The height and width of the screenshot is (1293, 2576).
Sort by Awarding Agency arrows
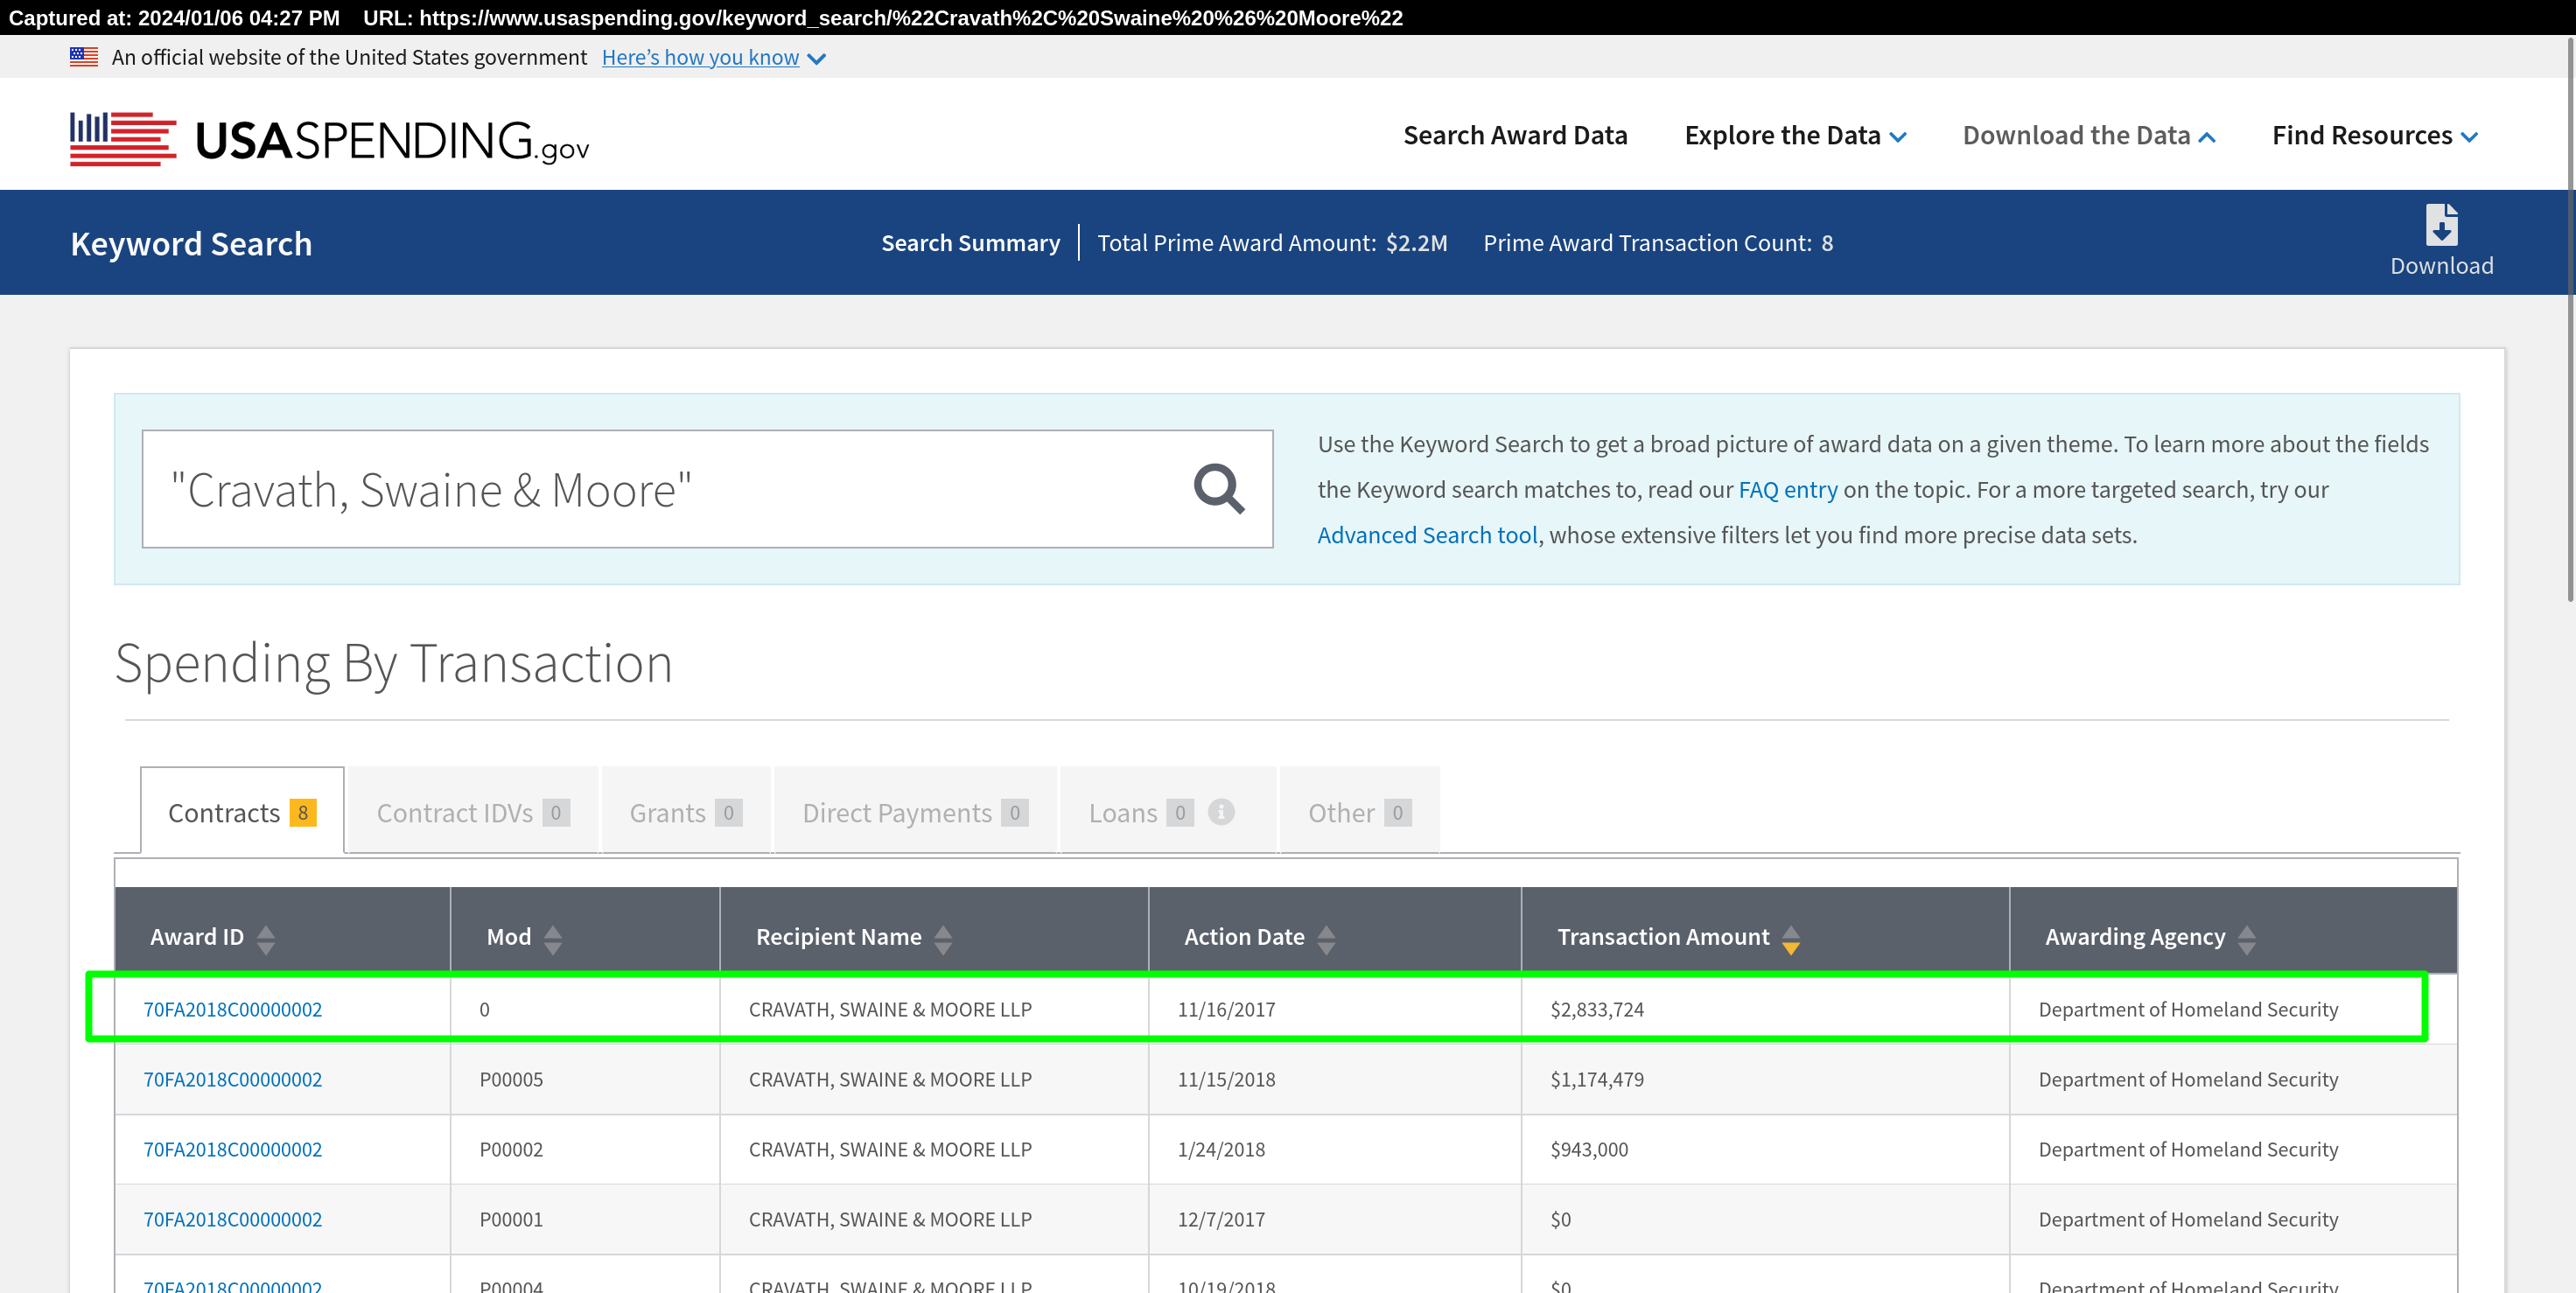click(2247, 939)
